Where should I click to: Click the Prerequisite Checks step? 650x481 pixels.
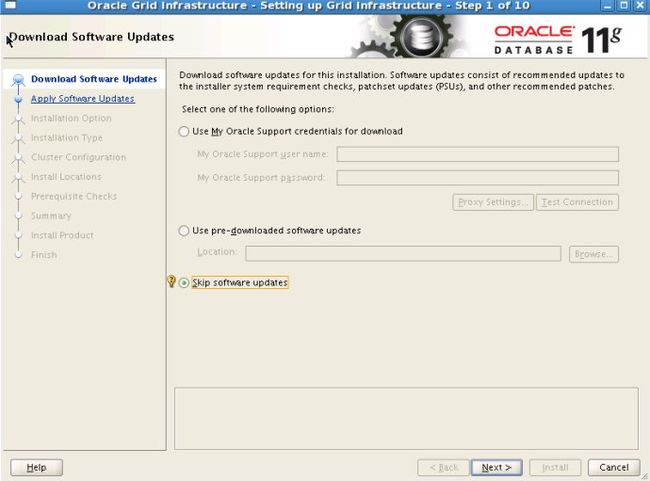click(x=74, y=196)
